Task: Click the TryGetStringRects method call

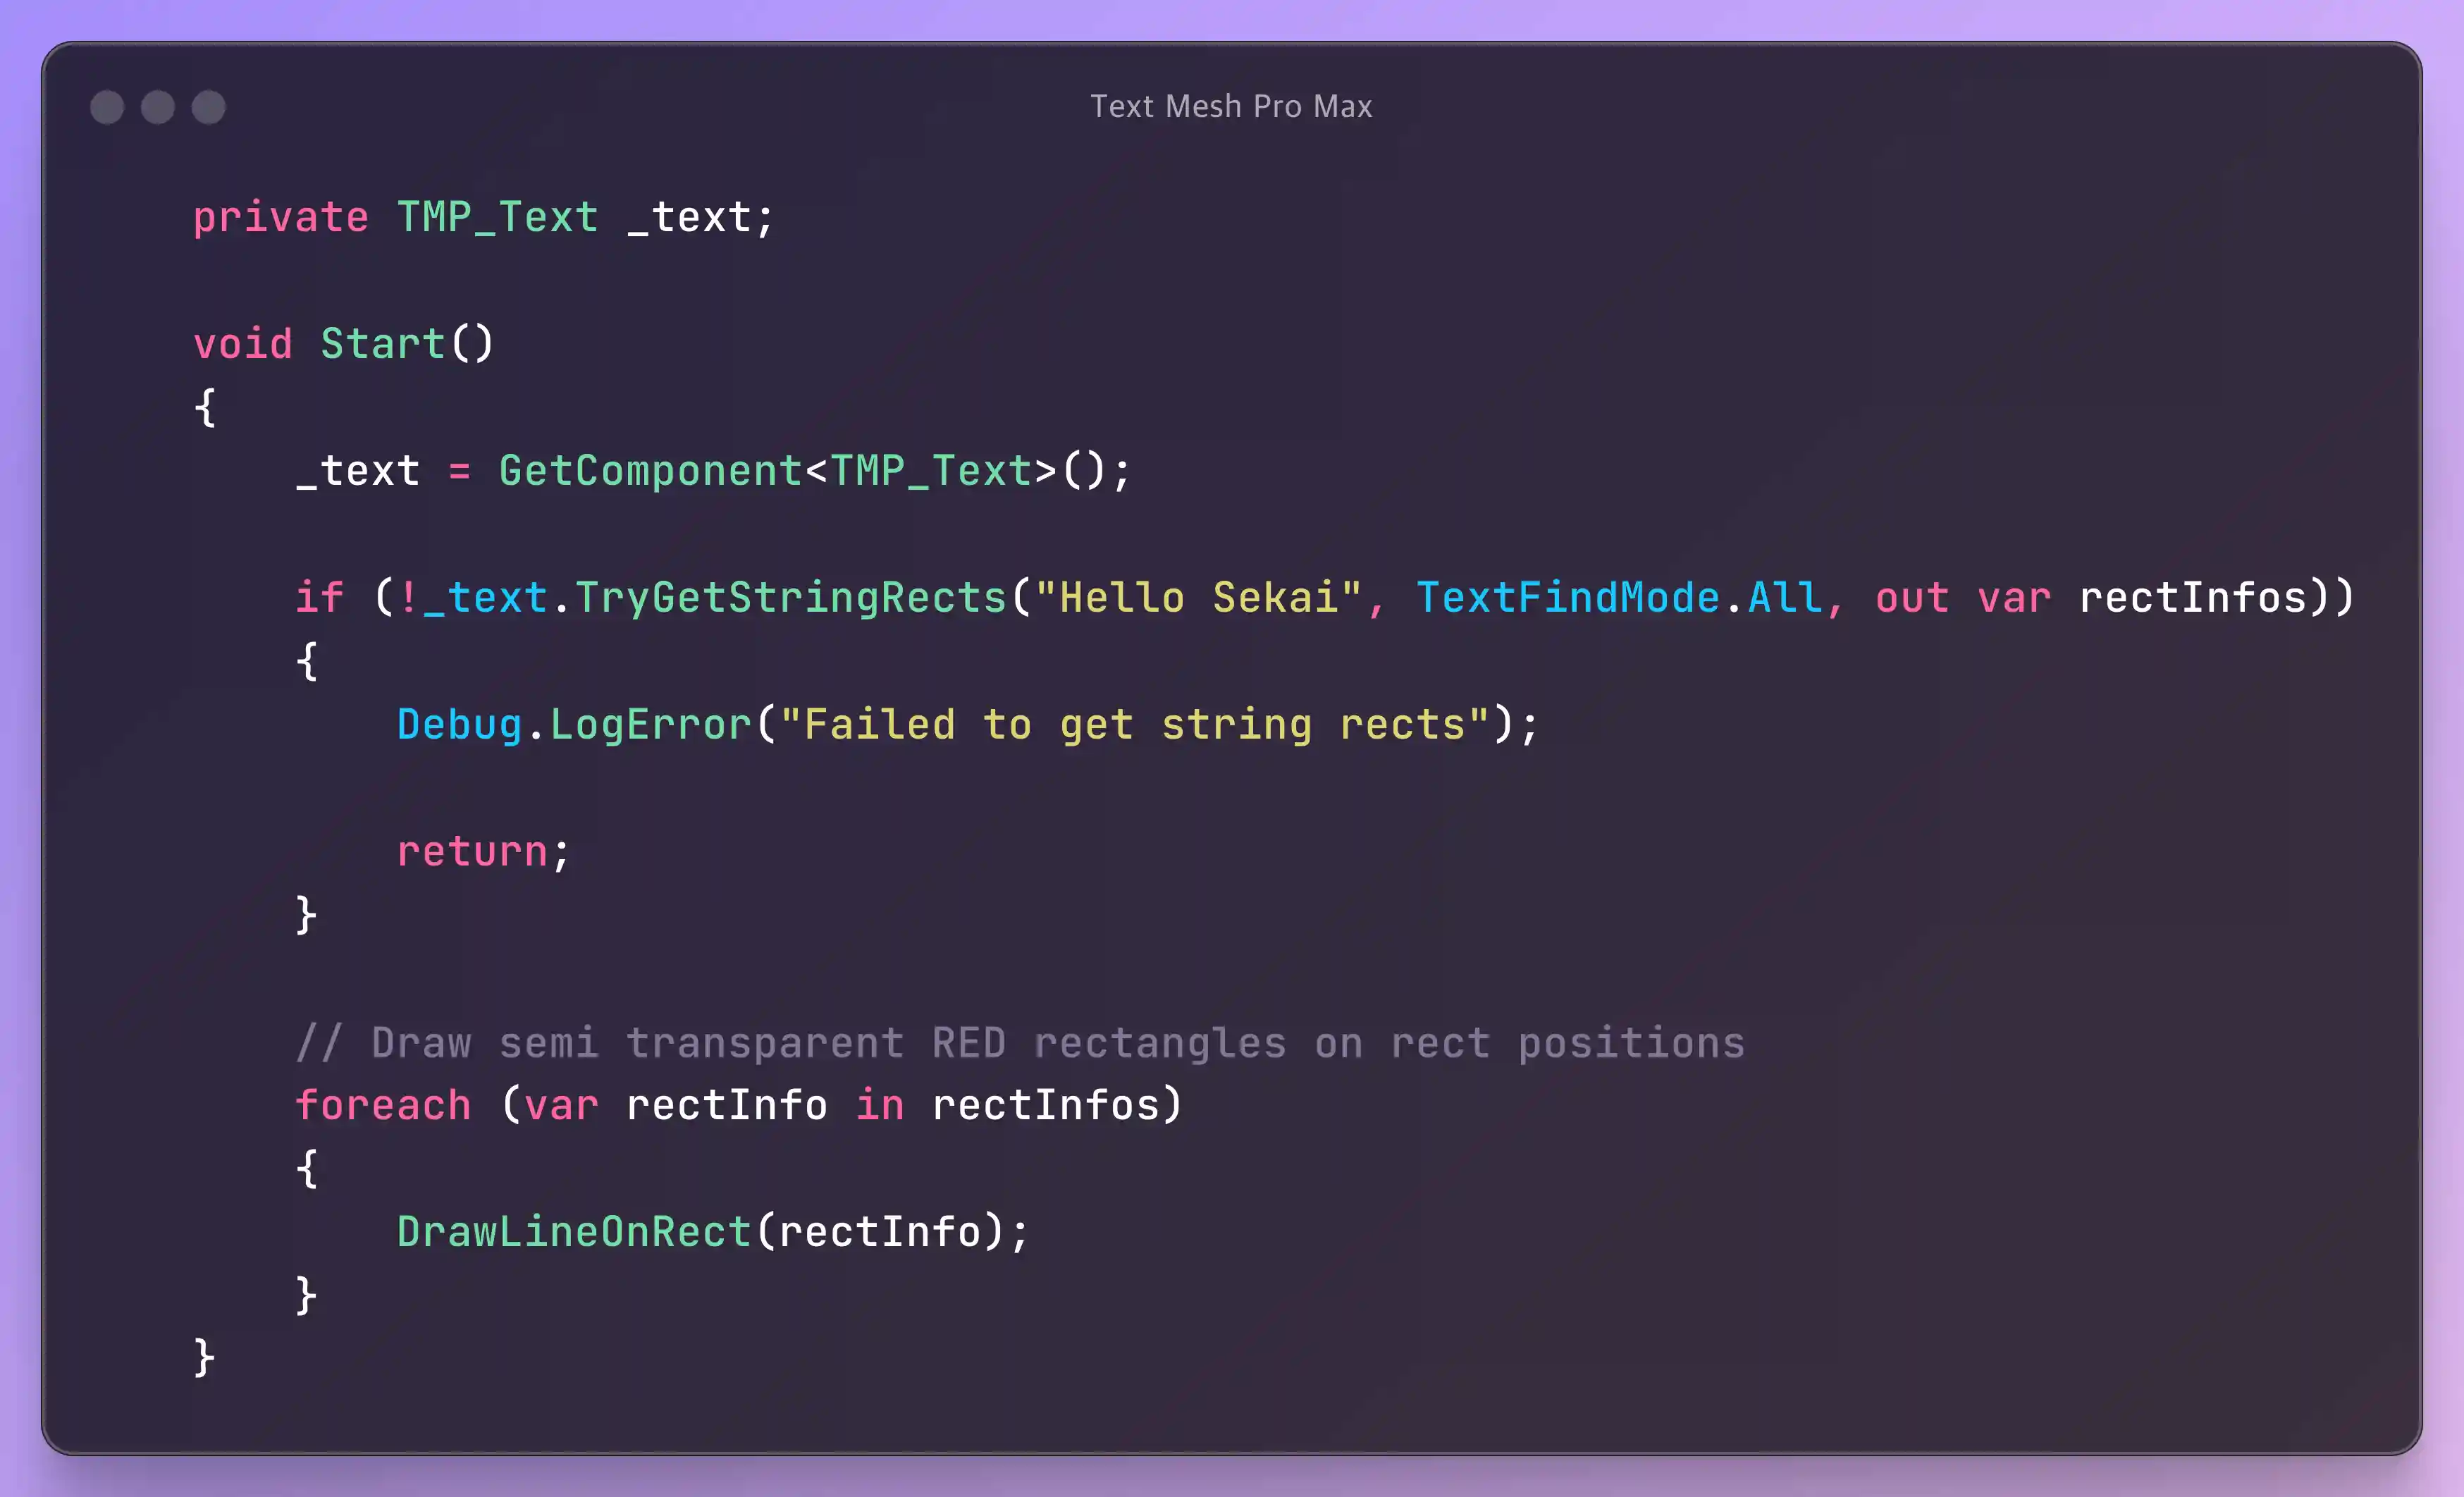Action: point(790,597)
